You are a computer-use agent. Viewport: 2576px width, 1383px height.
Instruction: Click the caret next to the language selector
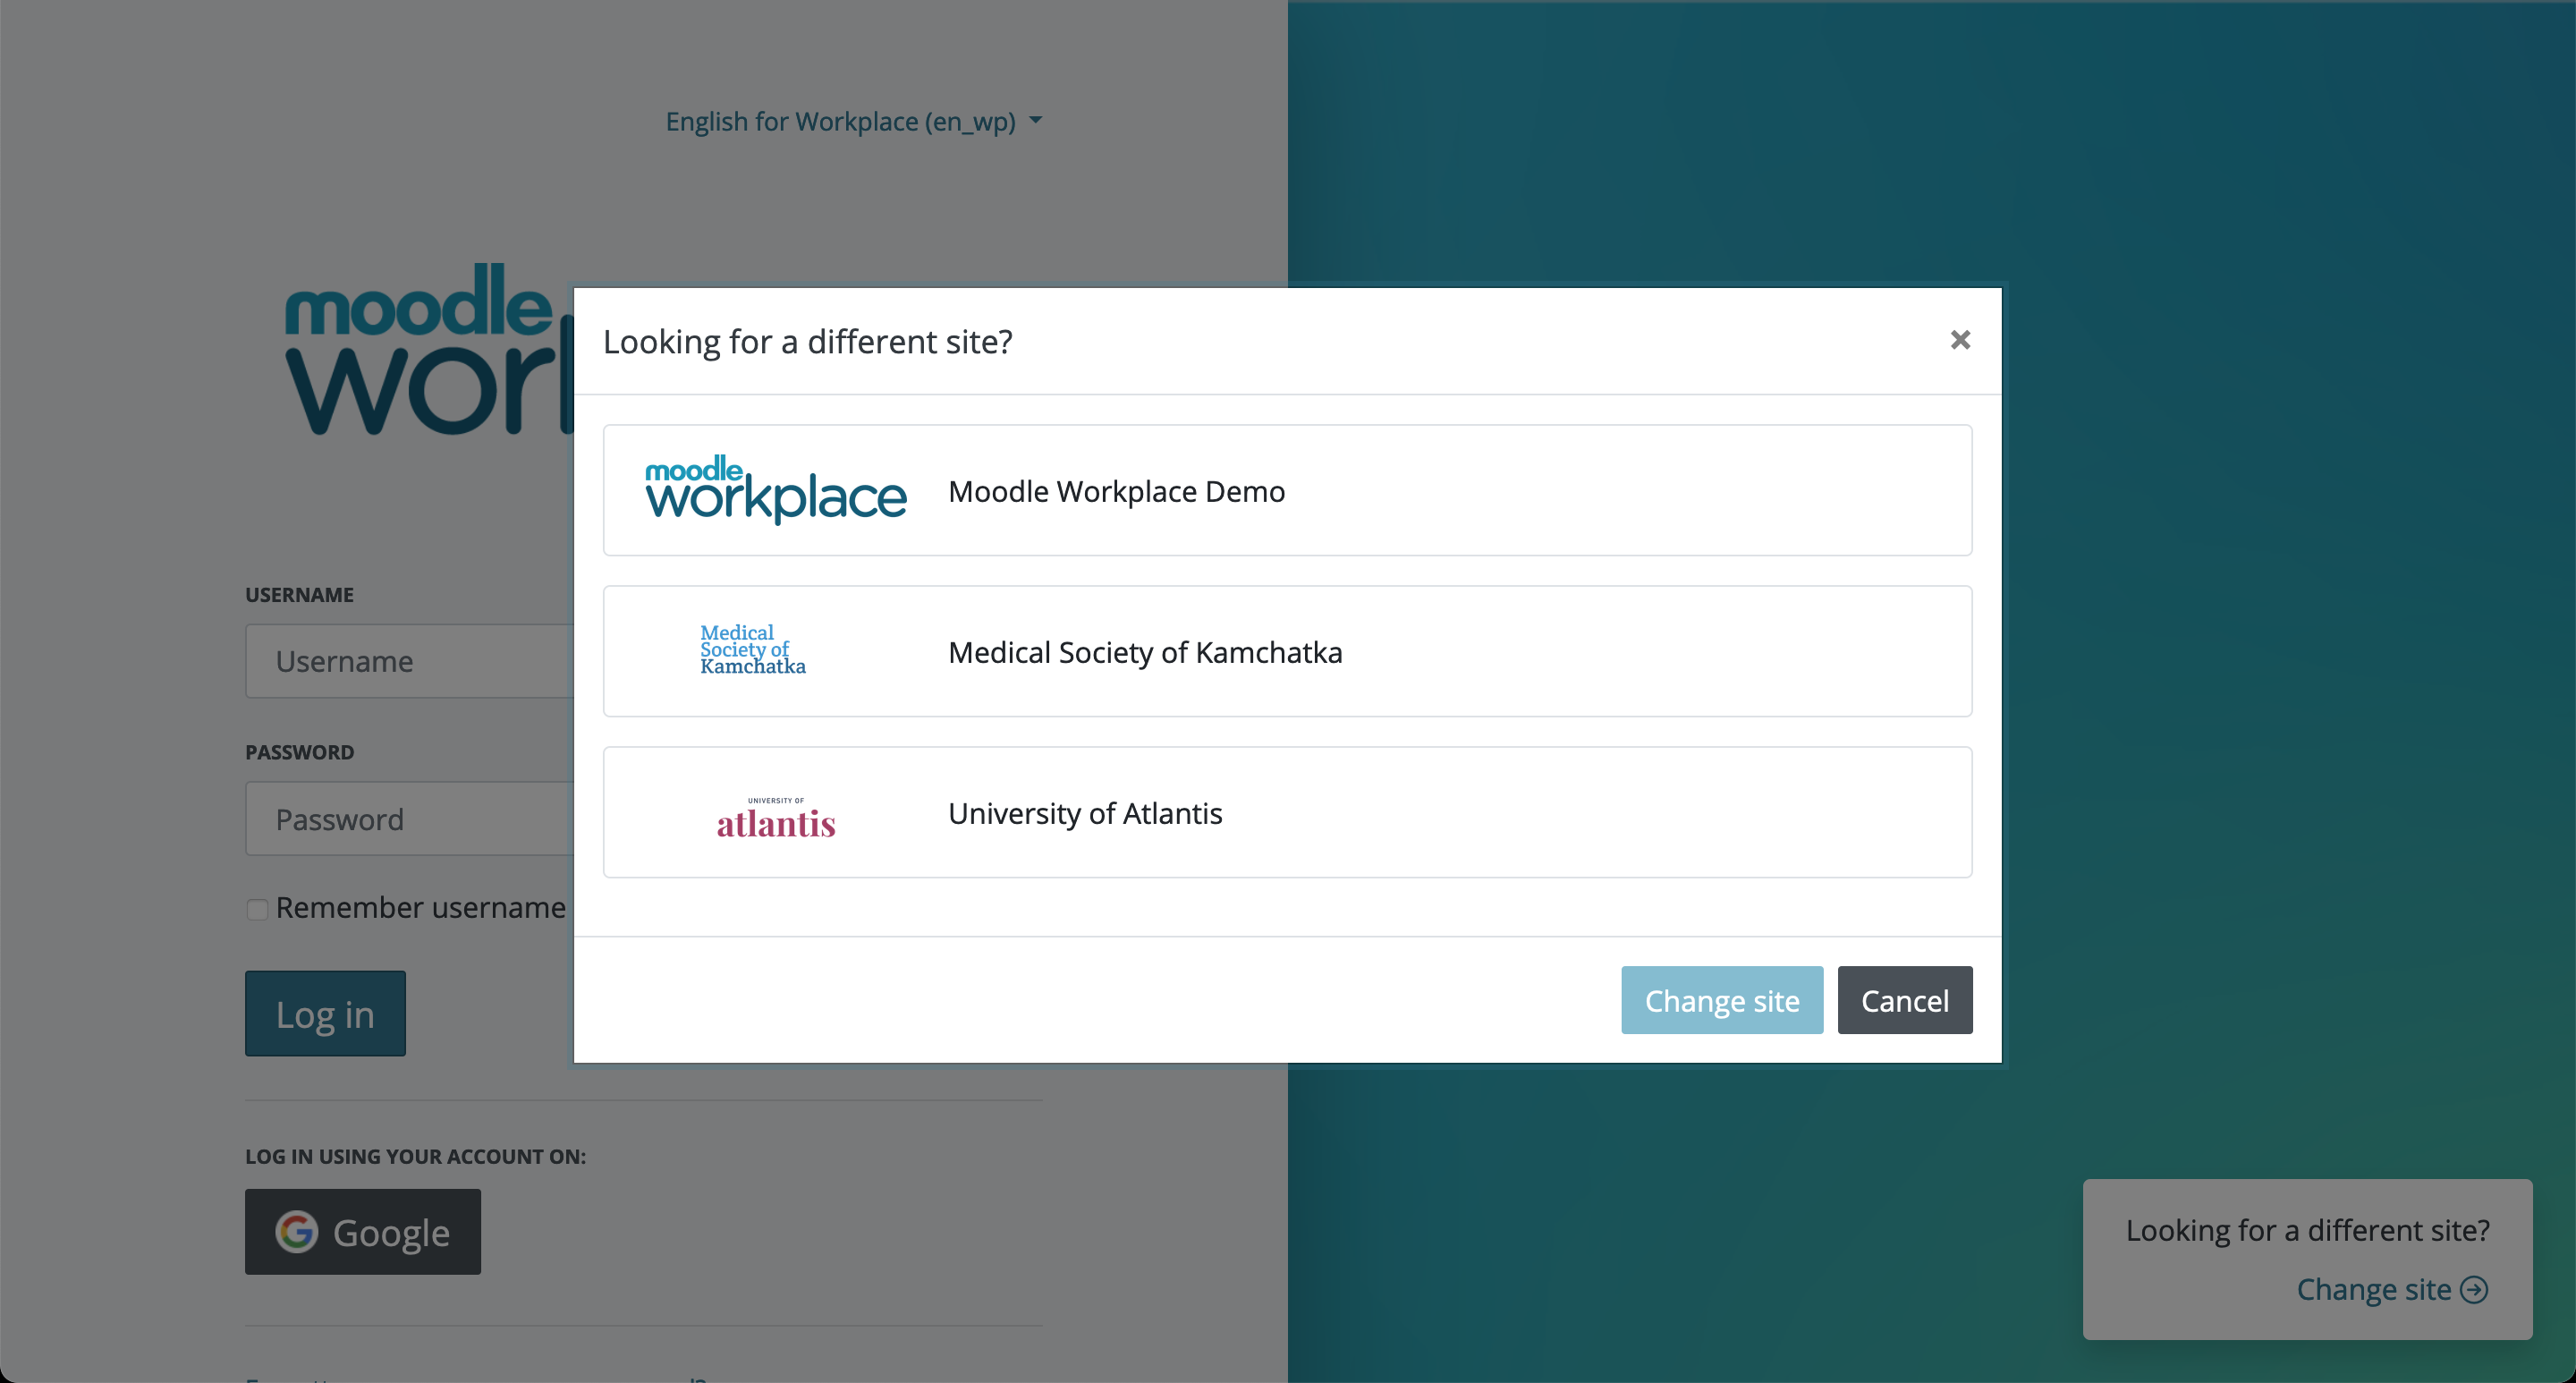click(x=1036, y=120)
